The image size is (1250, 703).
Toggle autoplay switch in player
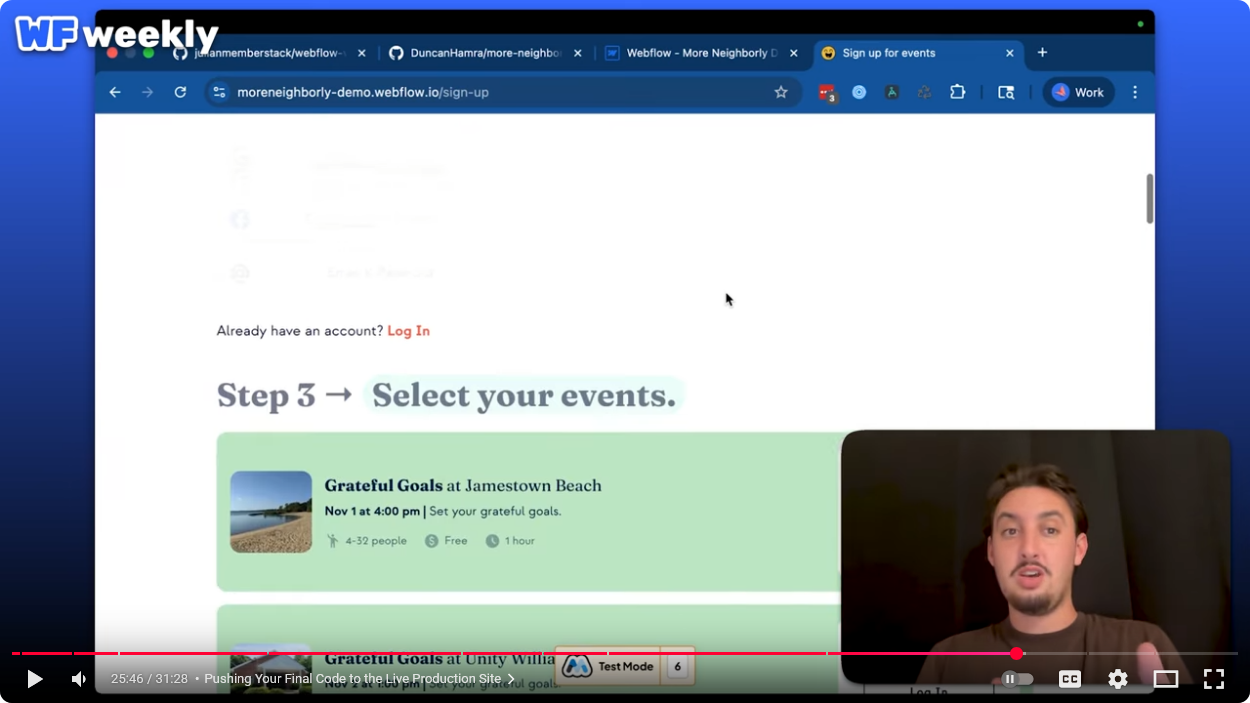pos(1017,679)
